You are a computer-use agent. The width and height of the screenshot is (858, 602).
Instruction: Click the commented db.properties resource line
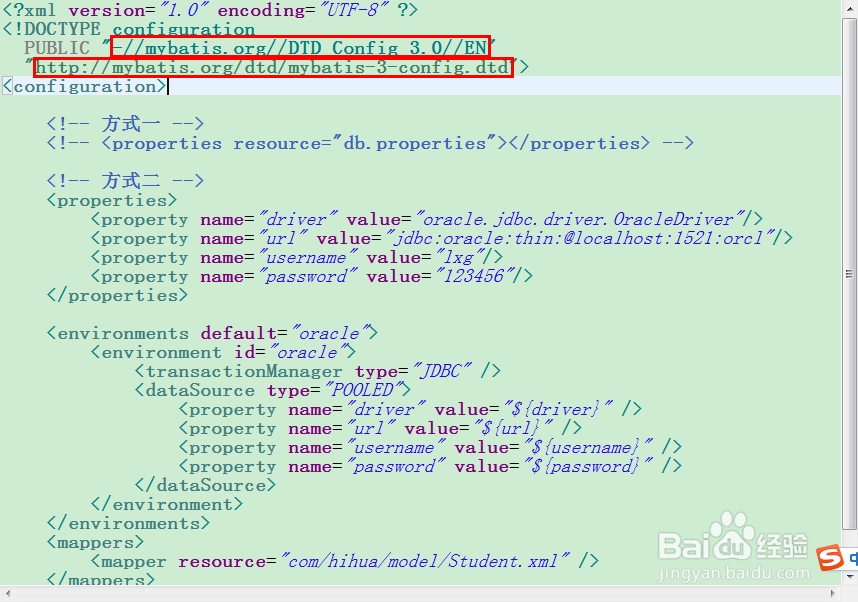tap(370, 143)
